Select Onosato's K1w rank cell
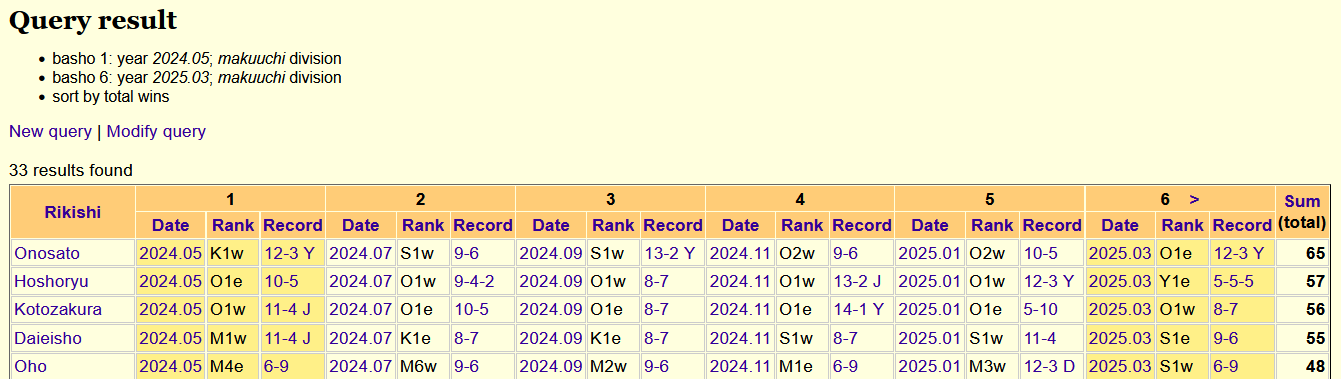Image resolution: width=1341 pixels, height=379 pixels. 233,254
